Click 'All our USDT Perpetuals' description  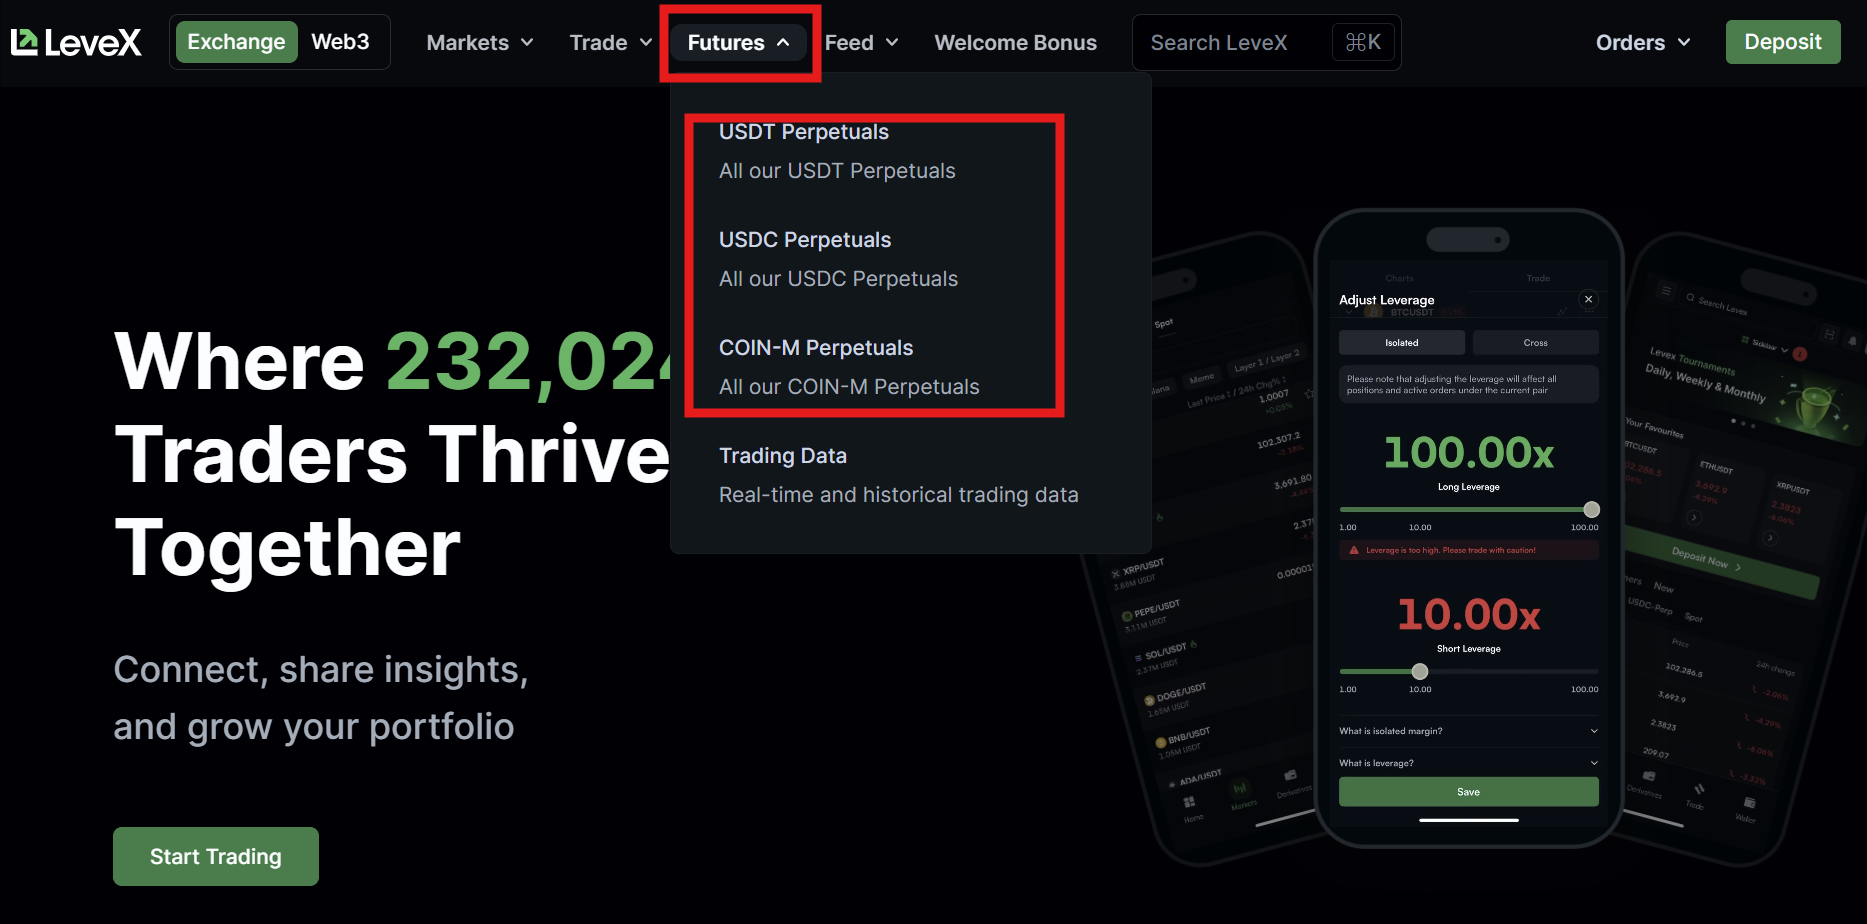click(x=837, y=171)
